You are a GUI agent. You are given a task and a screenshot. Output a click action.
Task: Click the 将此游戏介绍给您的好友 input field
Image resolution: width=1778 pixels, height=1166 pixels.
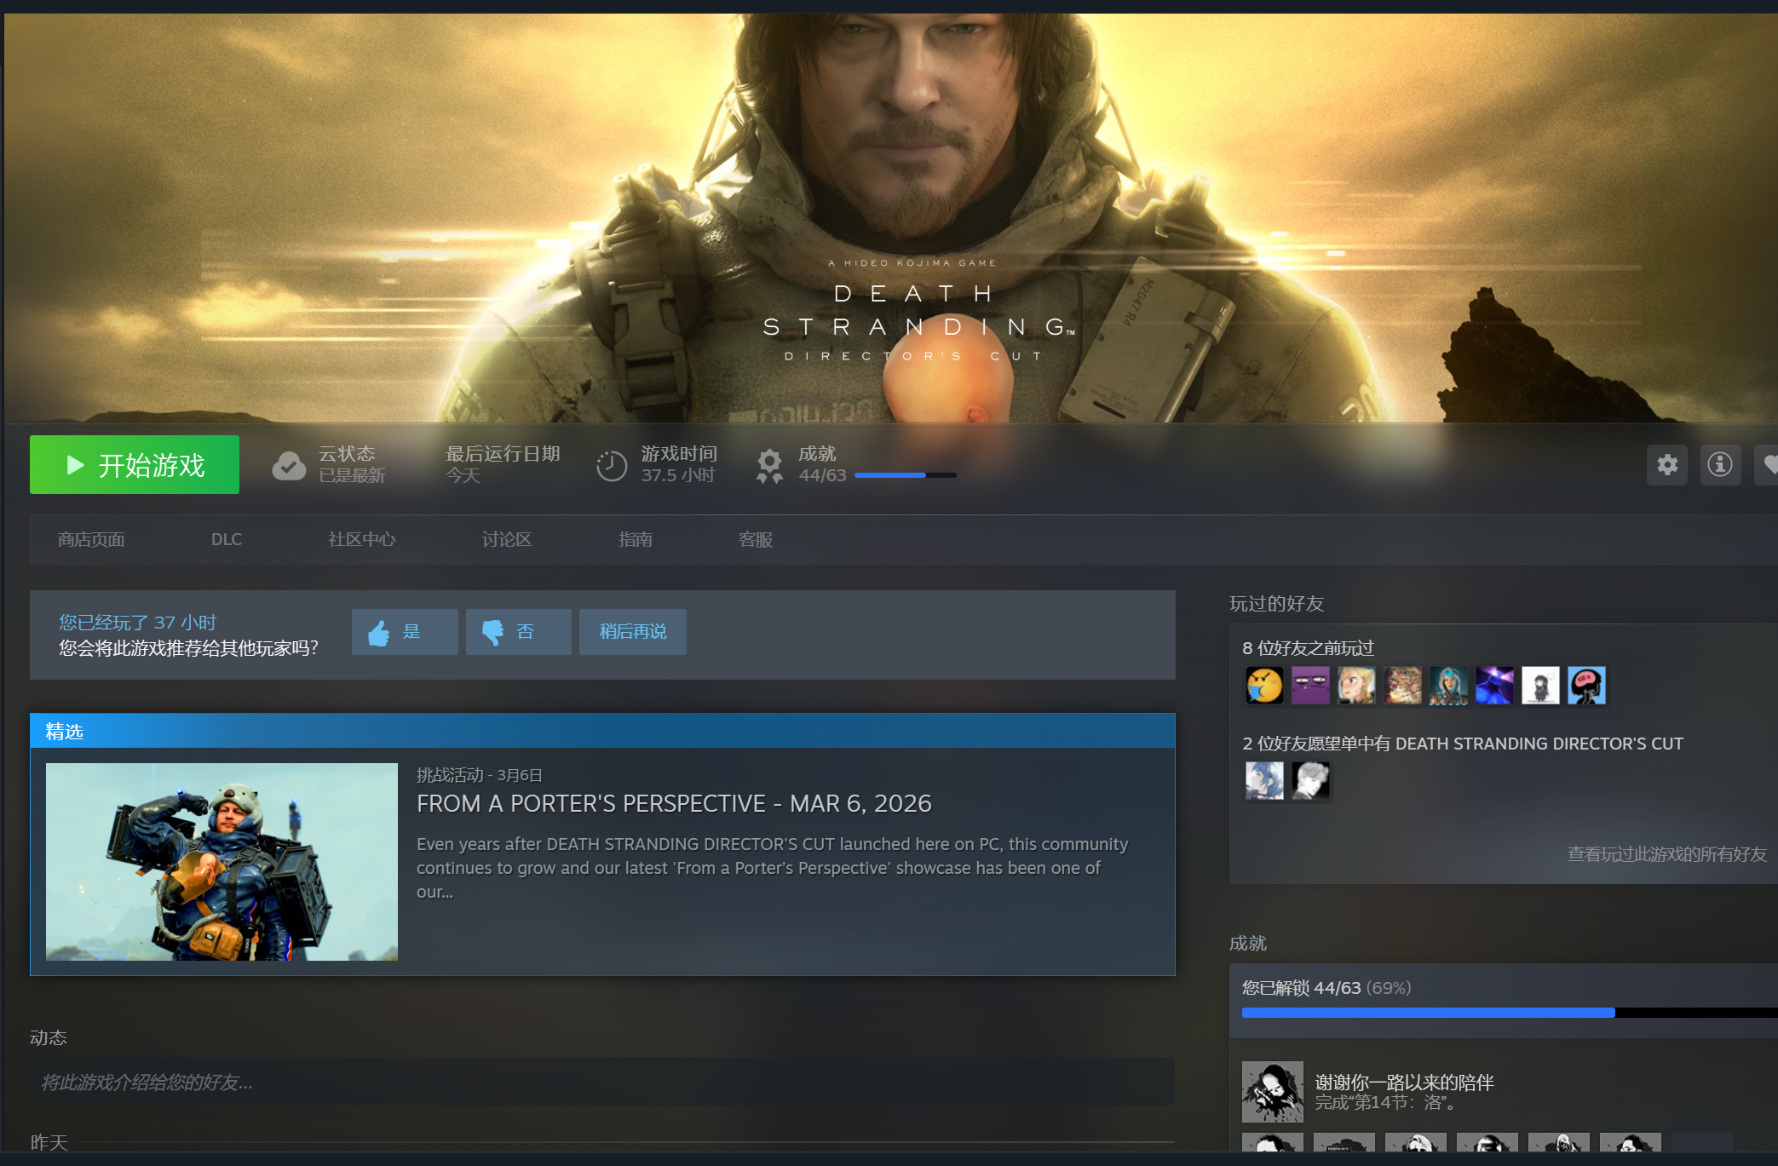(602, 1083)
